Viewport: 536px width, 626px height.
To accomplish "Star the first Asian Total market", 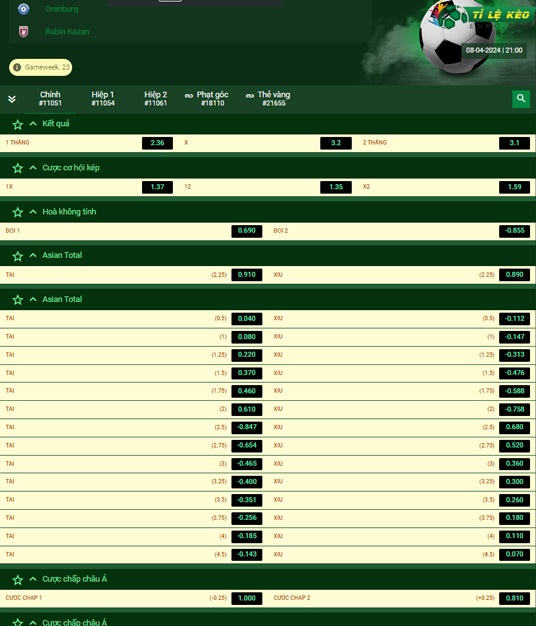I will coord(18,256).
